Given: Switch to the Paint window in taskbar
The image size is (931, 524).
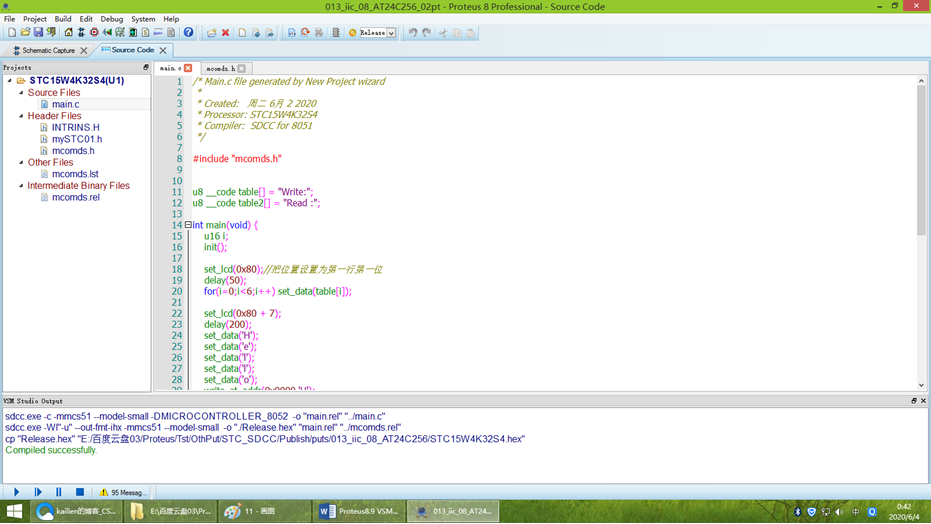Looking at the screenshot, I should pyautogui.click(x=264, y=511).
